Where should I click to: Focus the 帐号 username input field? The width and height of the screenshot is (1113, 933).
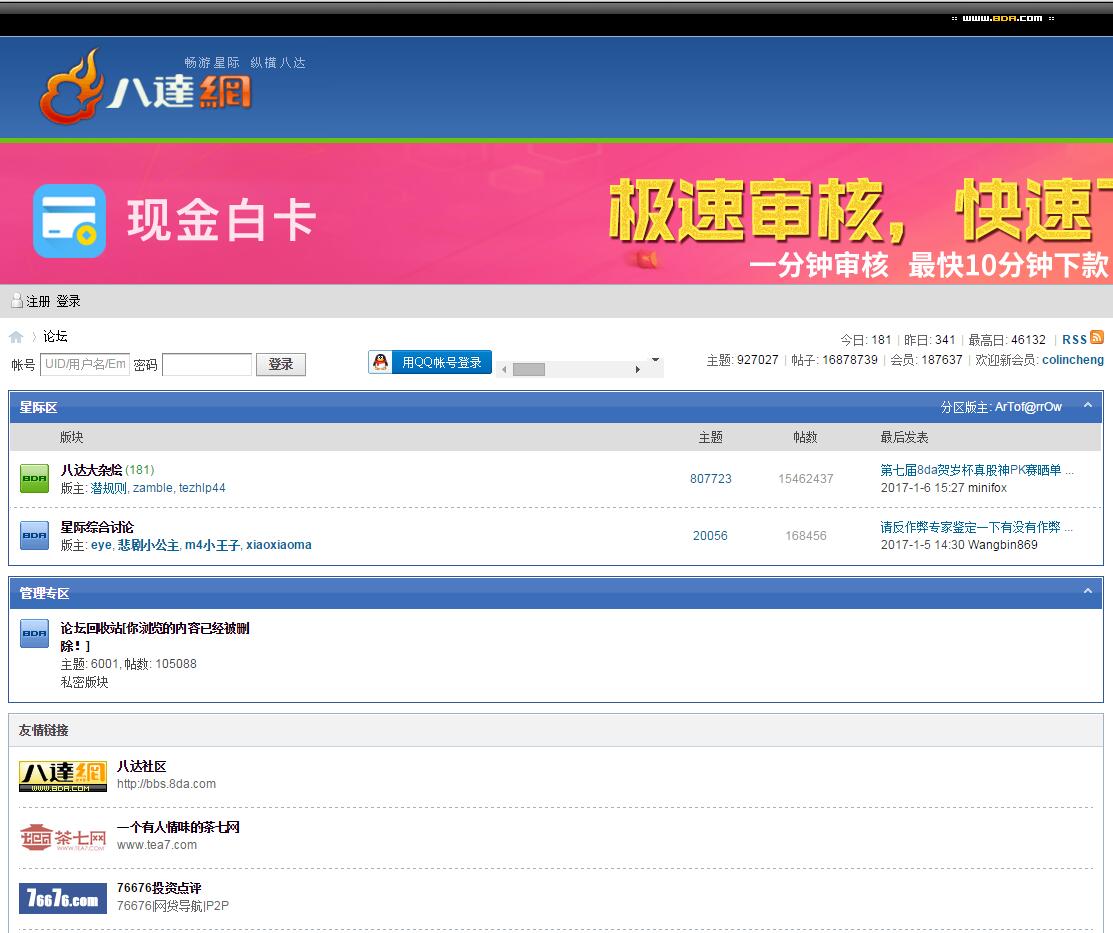point(85,365)
